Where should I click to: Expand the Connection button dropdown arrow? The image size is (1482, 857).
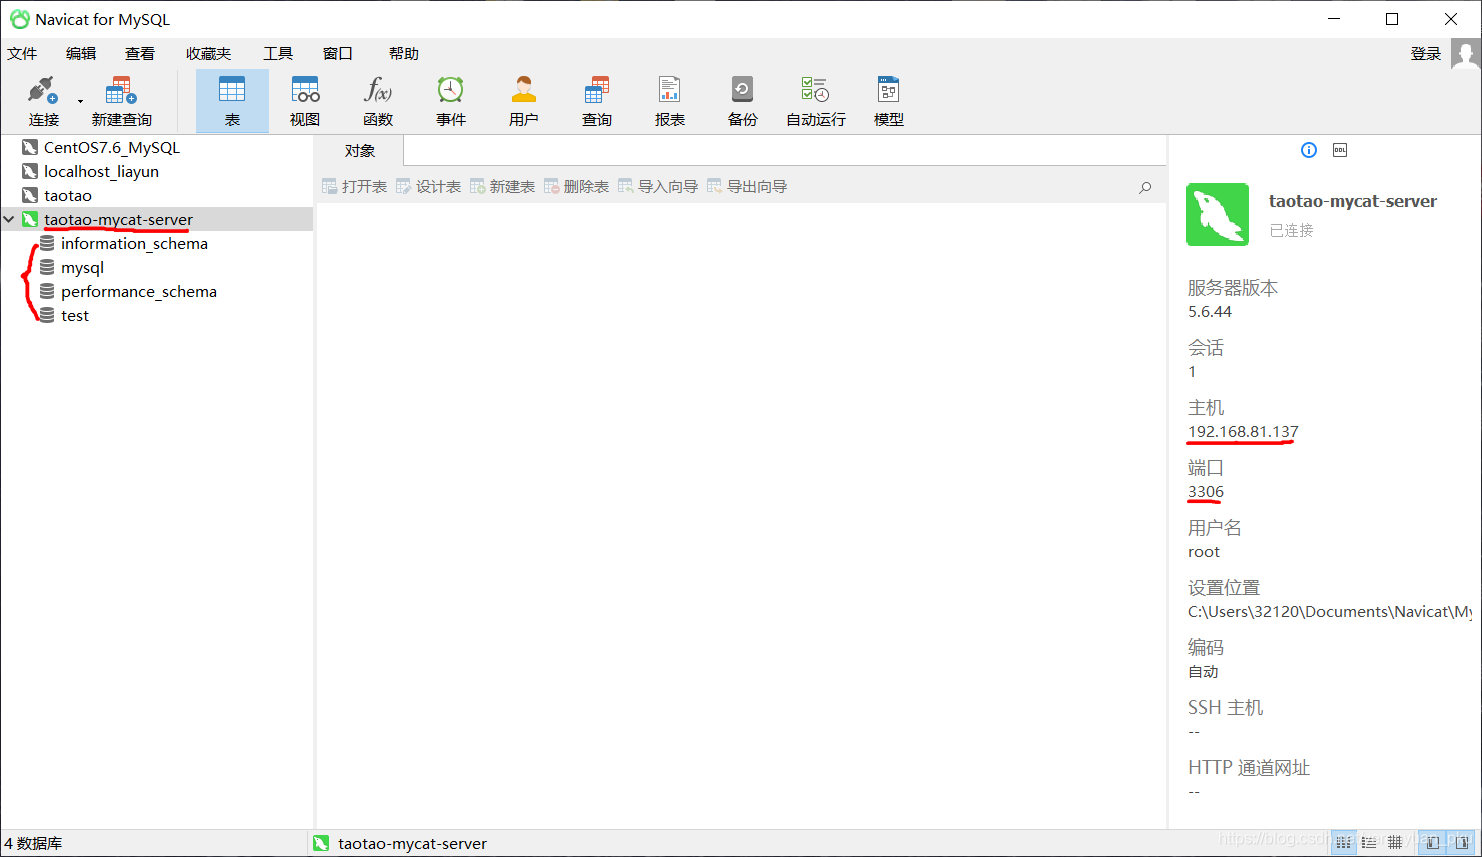click(80, 101)
